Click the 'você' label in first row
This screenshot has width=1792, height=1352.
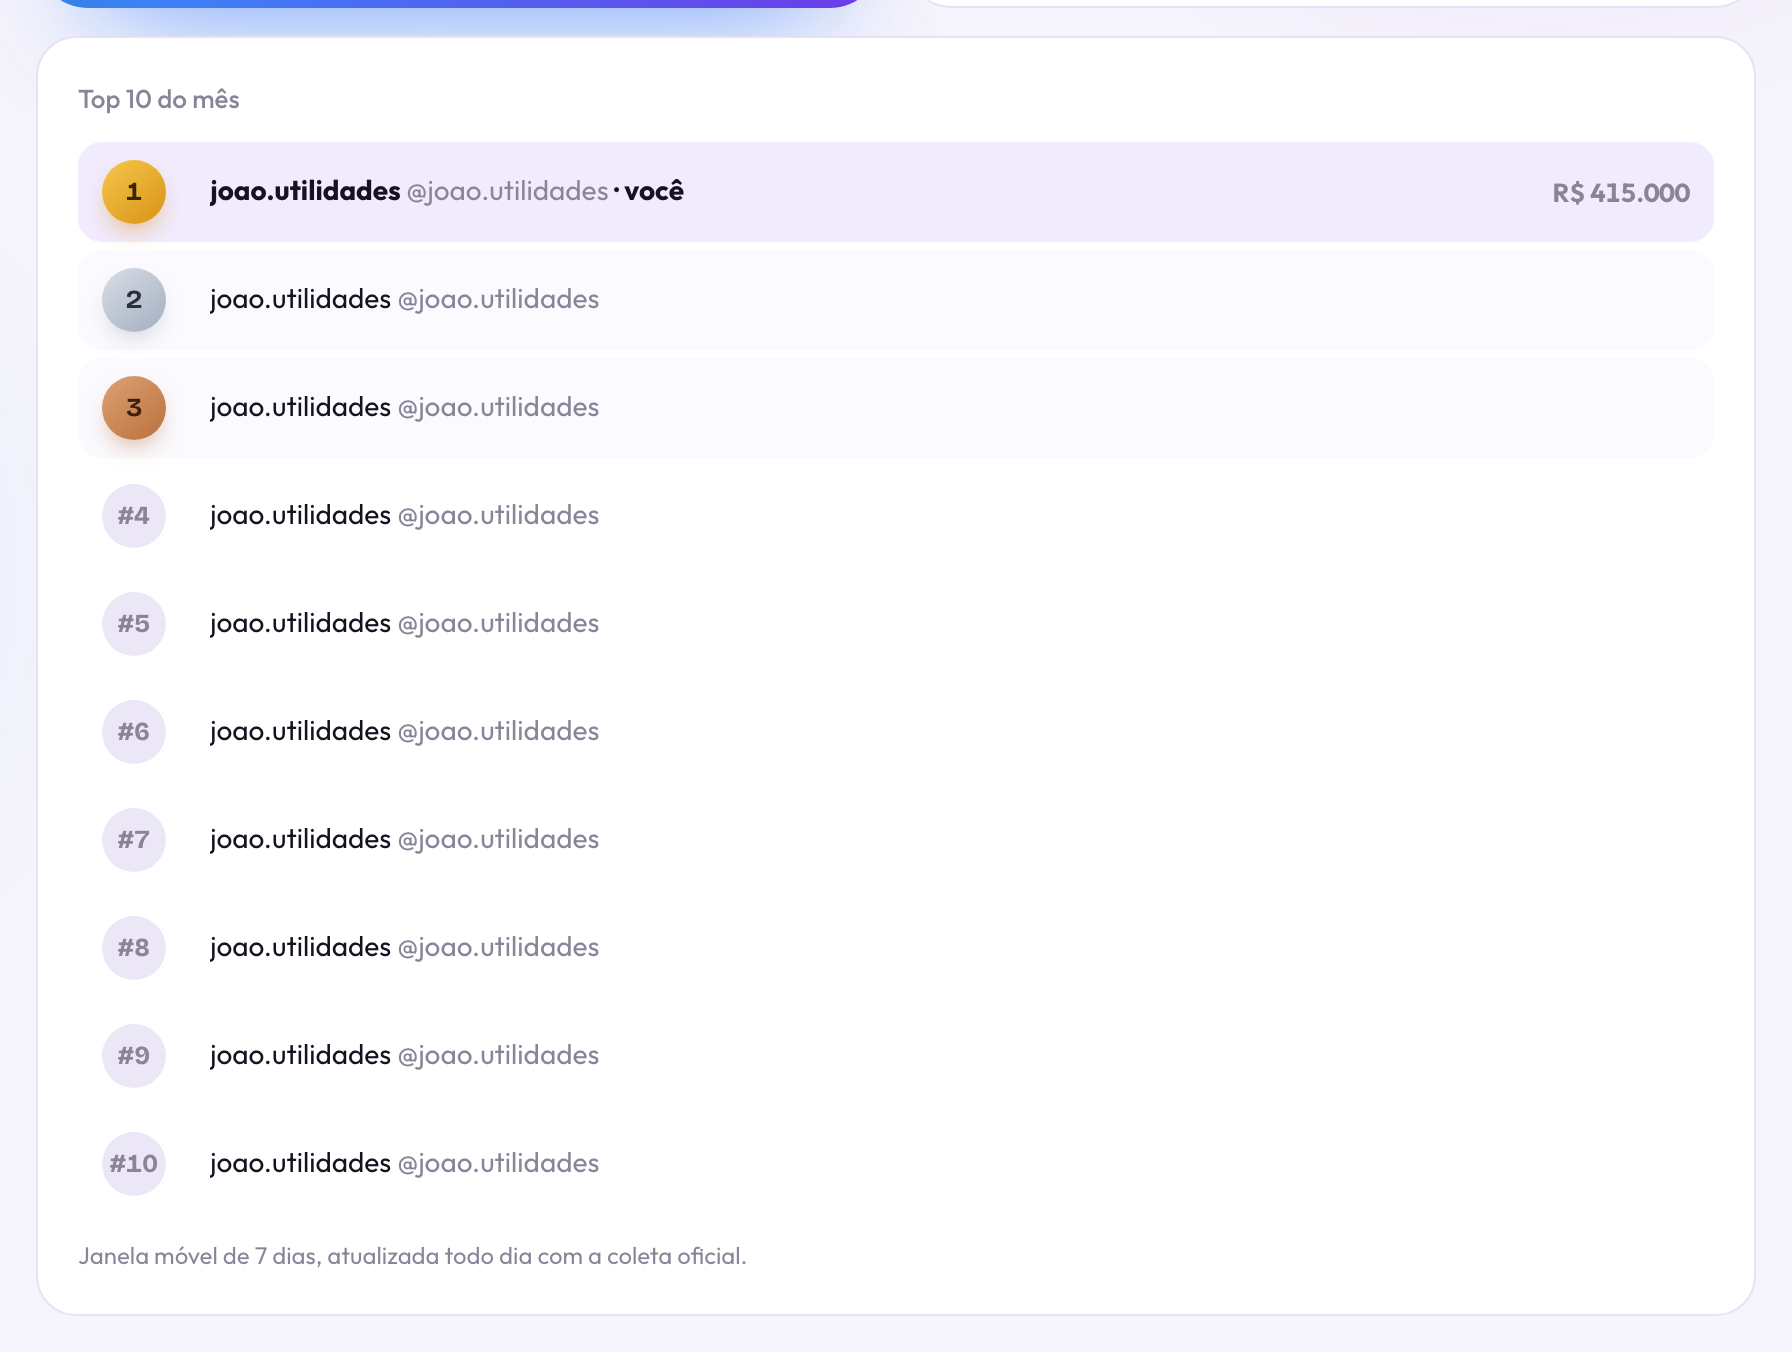click(654, 191)
